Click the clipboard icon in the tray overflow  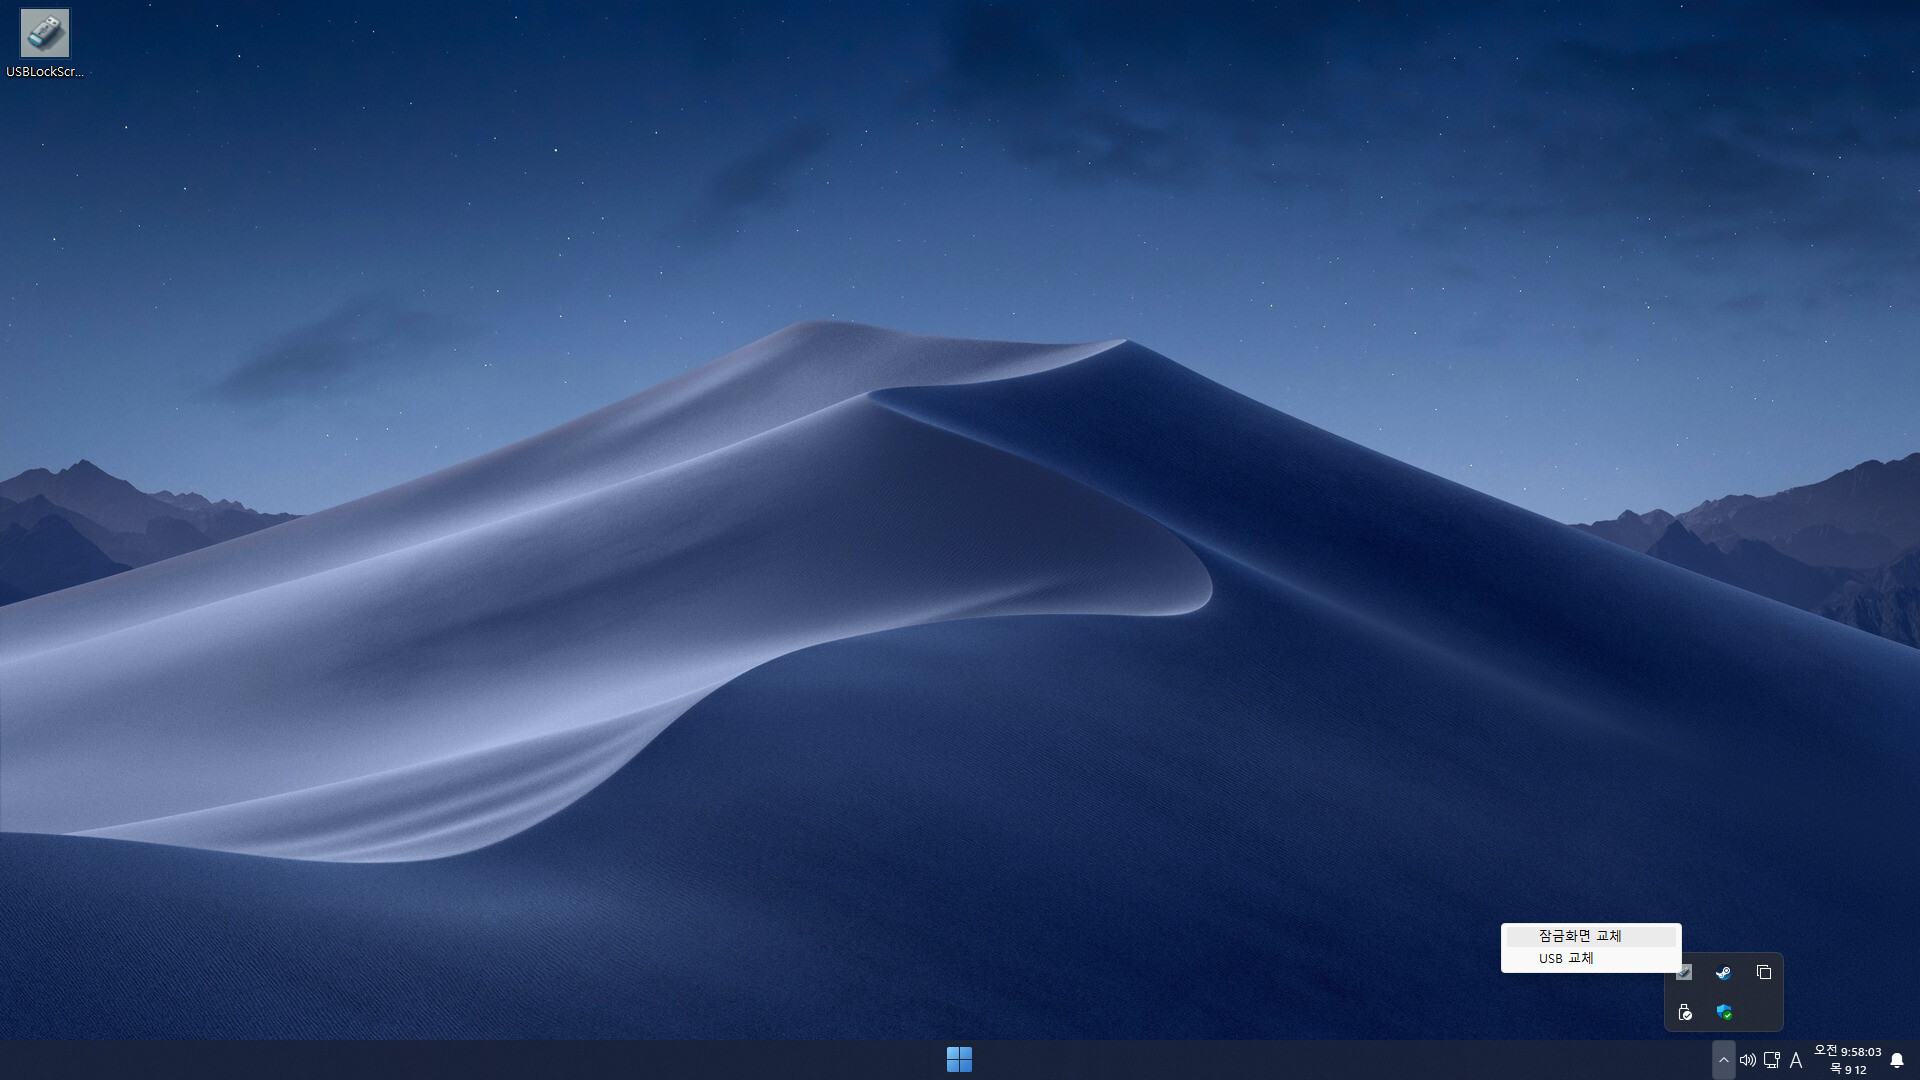[1763, 972]
